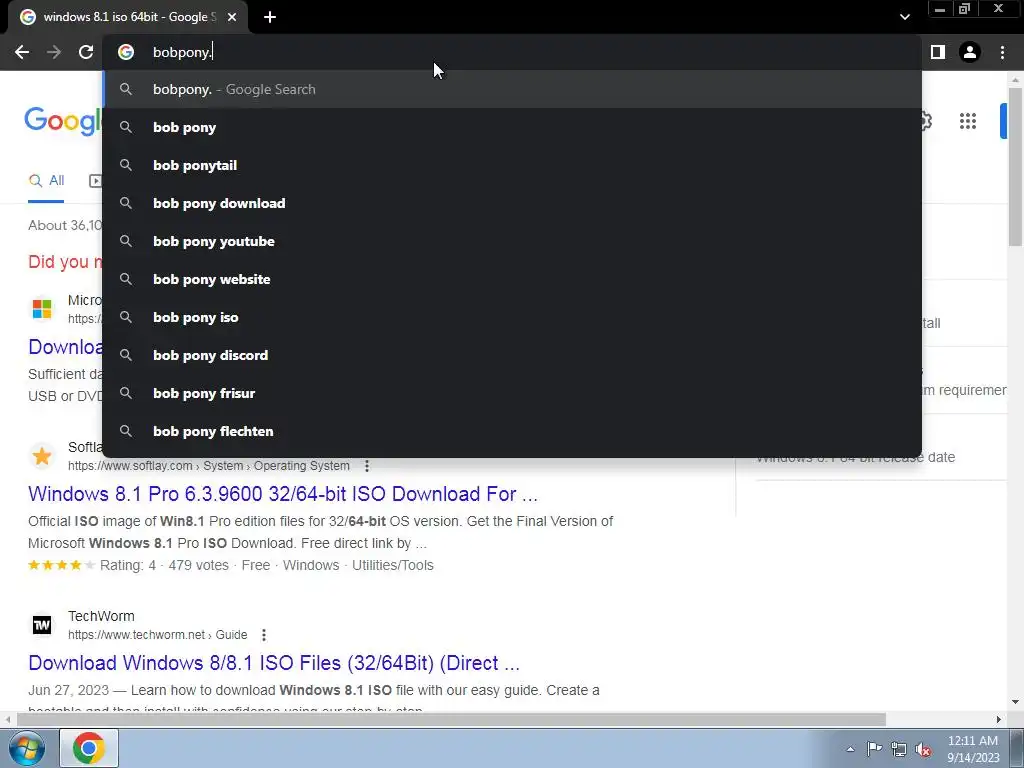
Task: Reload the current page
Action: (86, 52)
